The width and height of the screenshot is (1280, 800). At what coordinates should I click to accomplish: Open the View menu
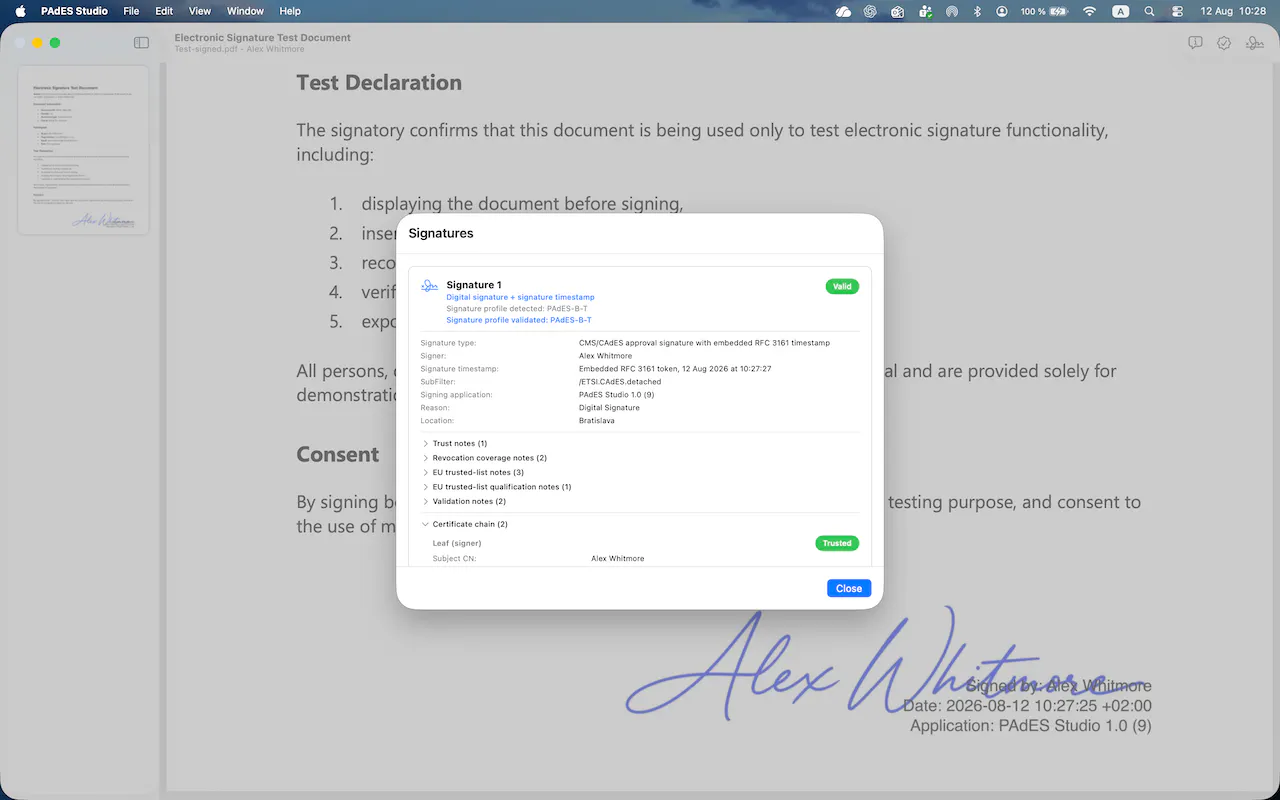[200, 11]
